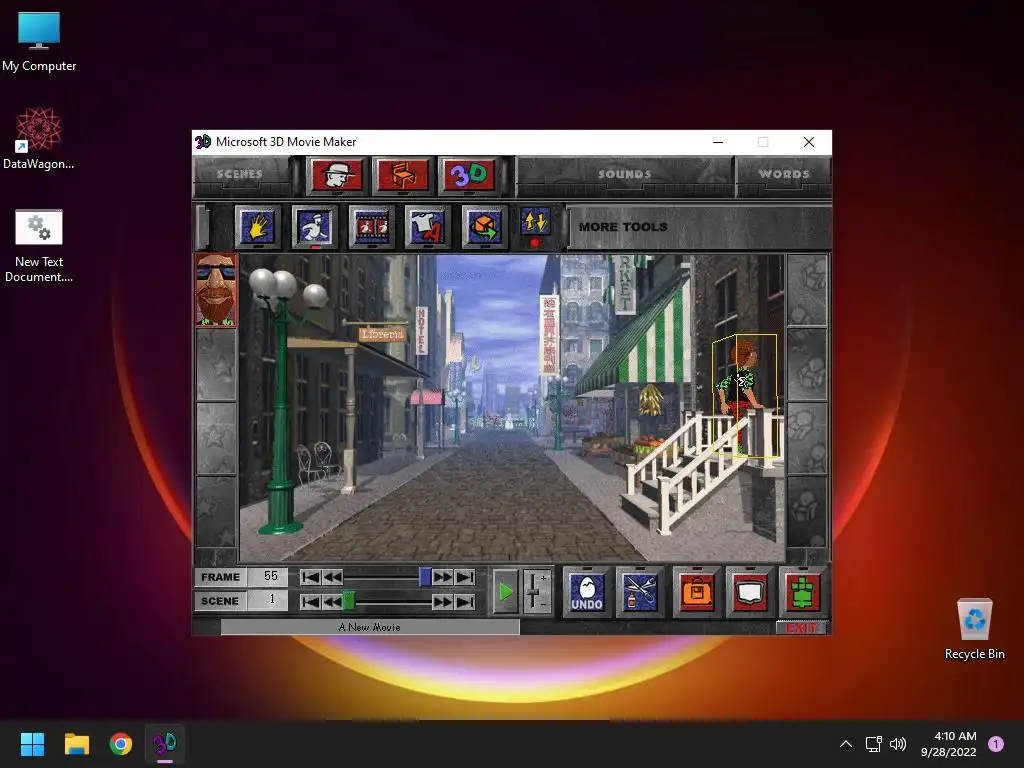Click the first stone actor slot on right

807,290
